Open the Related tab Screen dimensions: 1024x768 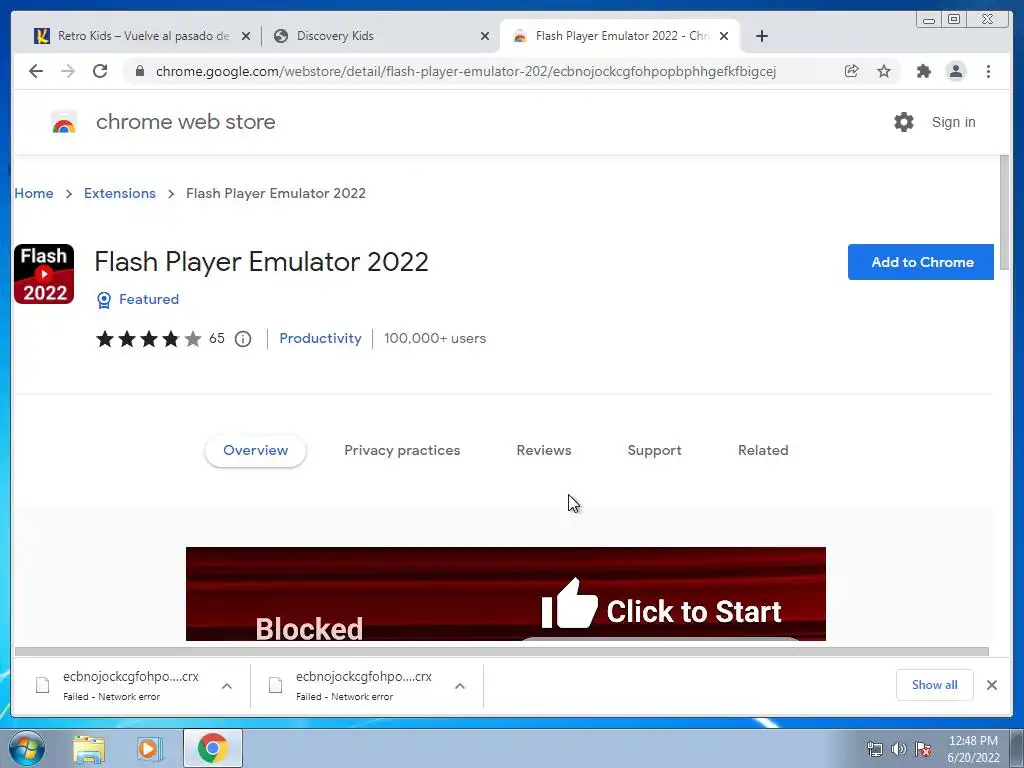coord(763,451)
